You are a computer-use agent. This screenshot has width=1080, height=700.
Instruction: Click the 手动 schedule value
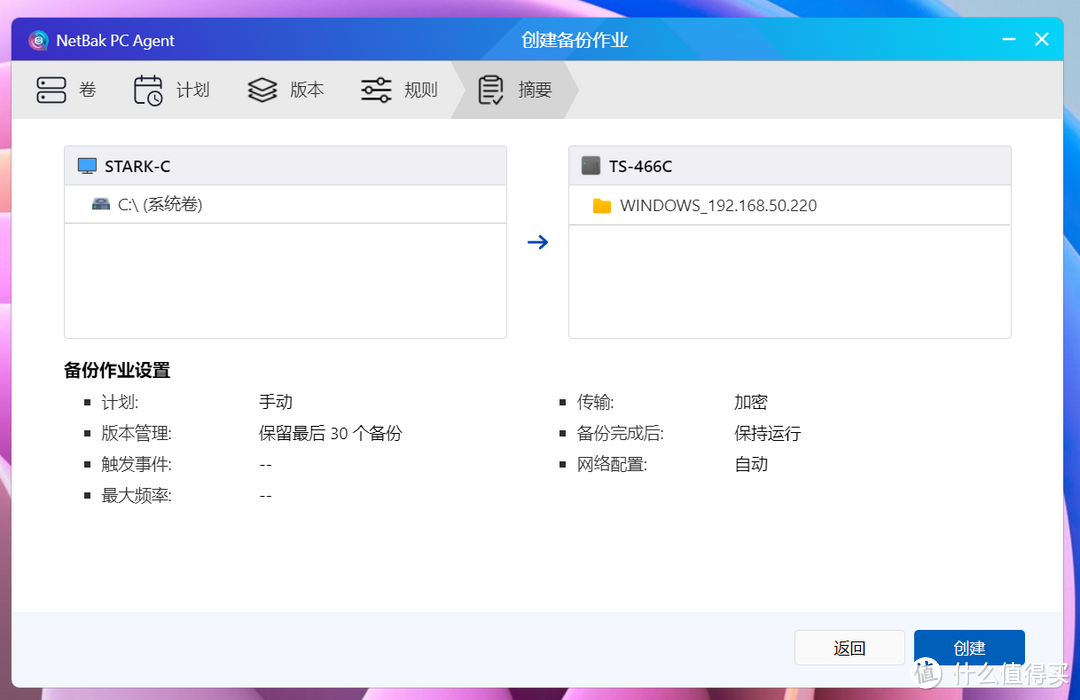tap(275, 402)
